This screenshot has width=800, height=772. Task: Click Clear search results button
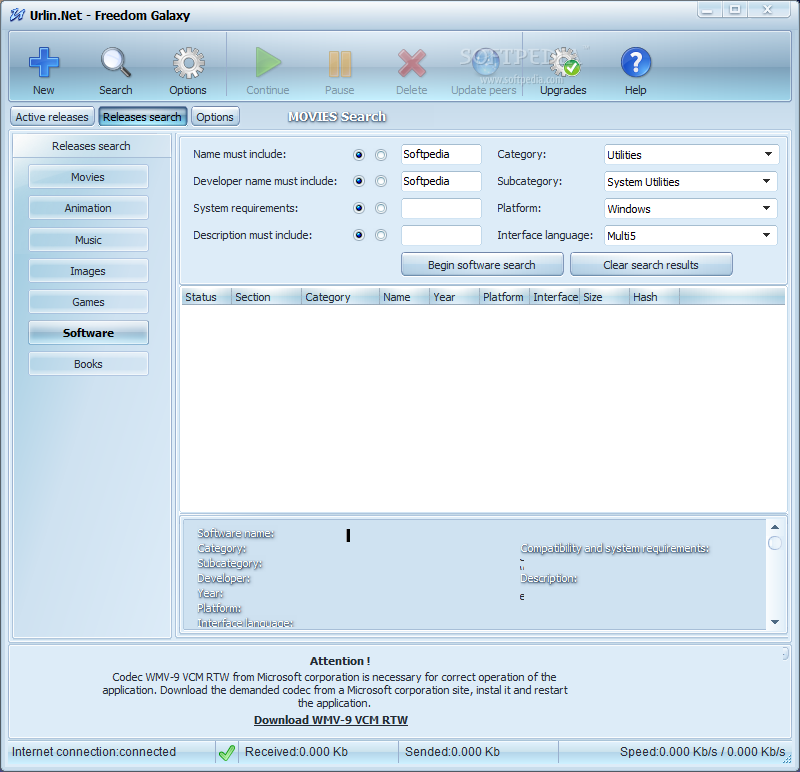651,265
